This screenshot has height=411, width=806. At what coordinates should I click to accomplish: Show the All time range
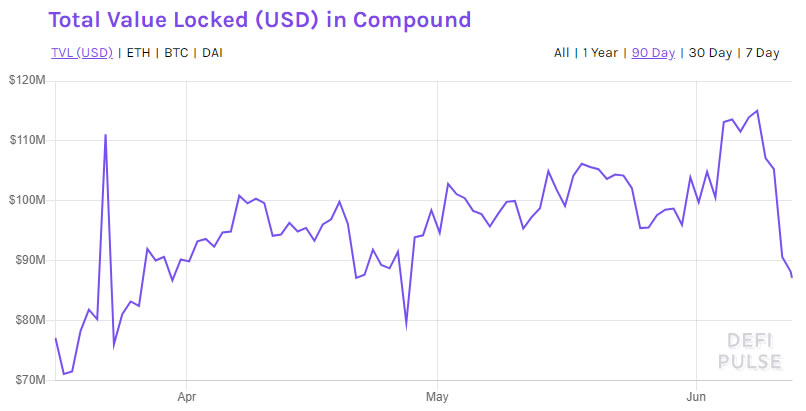click(x=561, y=53)
